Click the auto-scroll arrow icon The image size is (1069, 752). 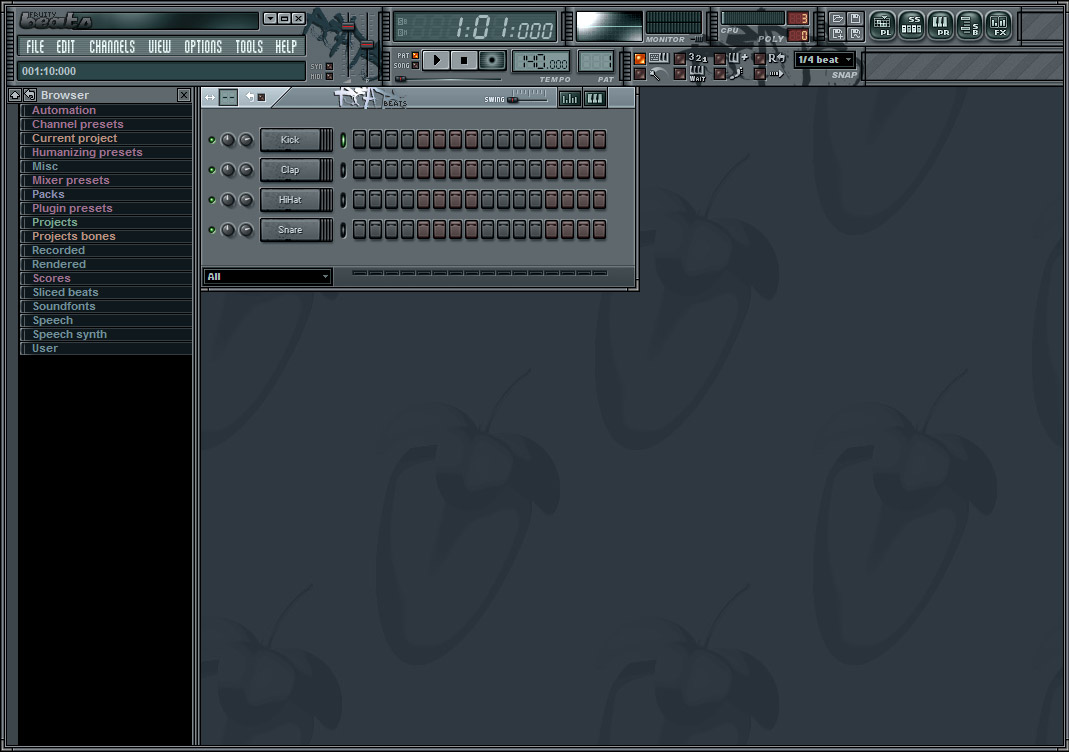click(x=776, y=74)
